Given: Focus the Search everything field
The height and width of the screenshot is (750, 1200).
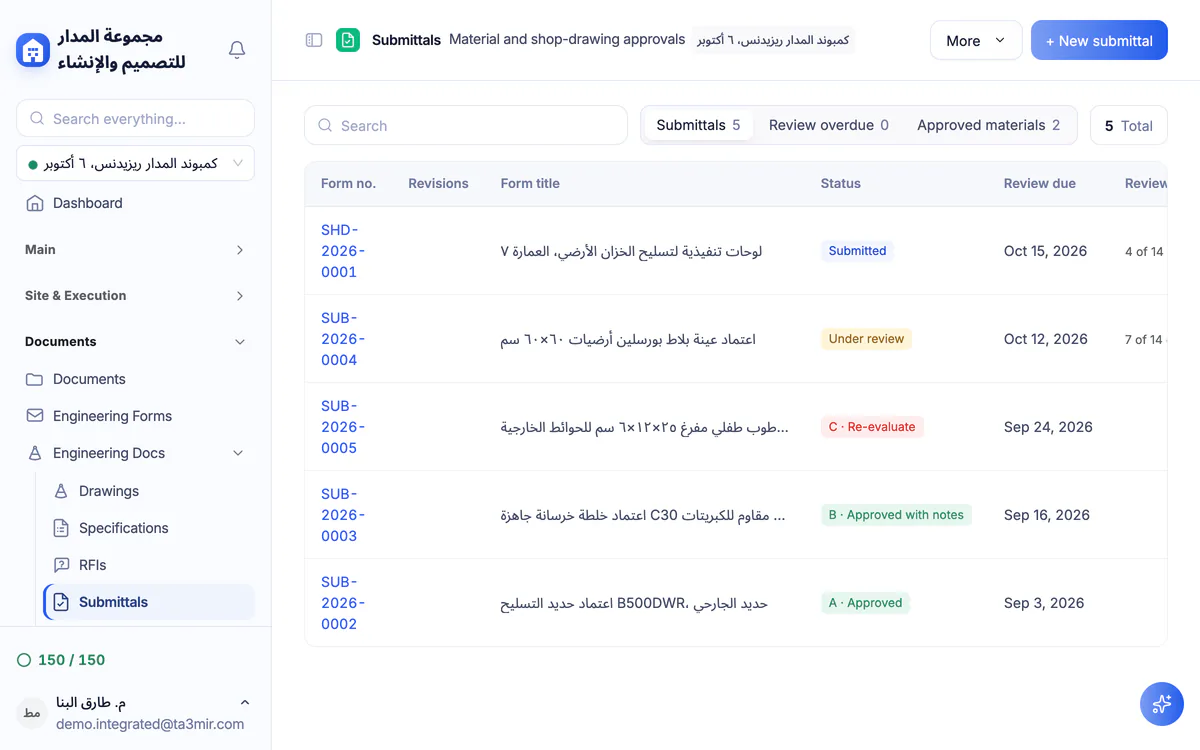Looking at the screenshot, I should 135,118.
